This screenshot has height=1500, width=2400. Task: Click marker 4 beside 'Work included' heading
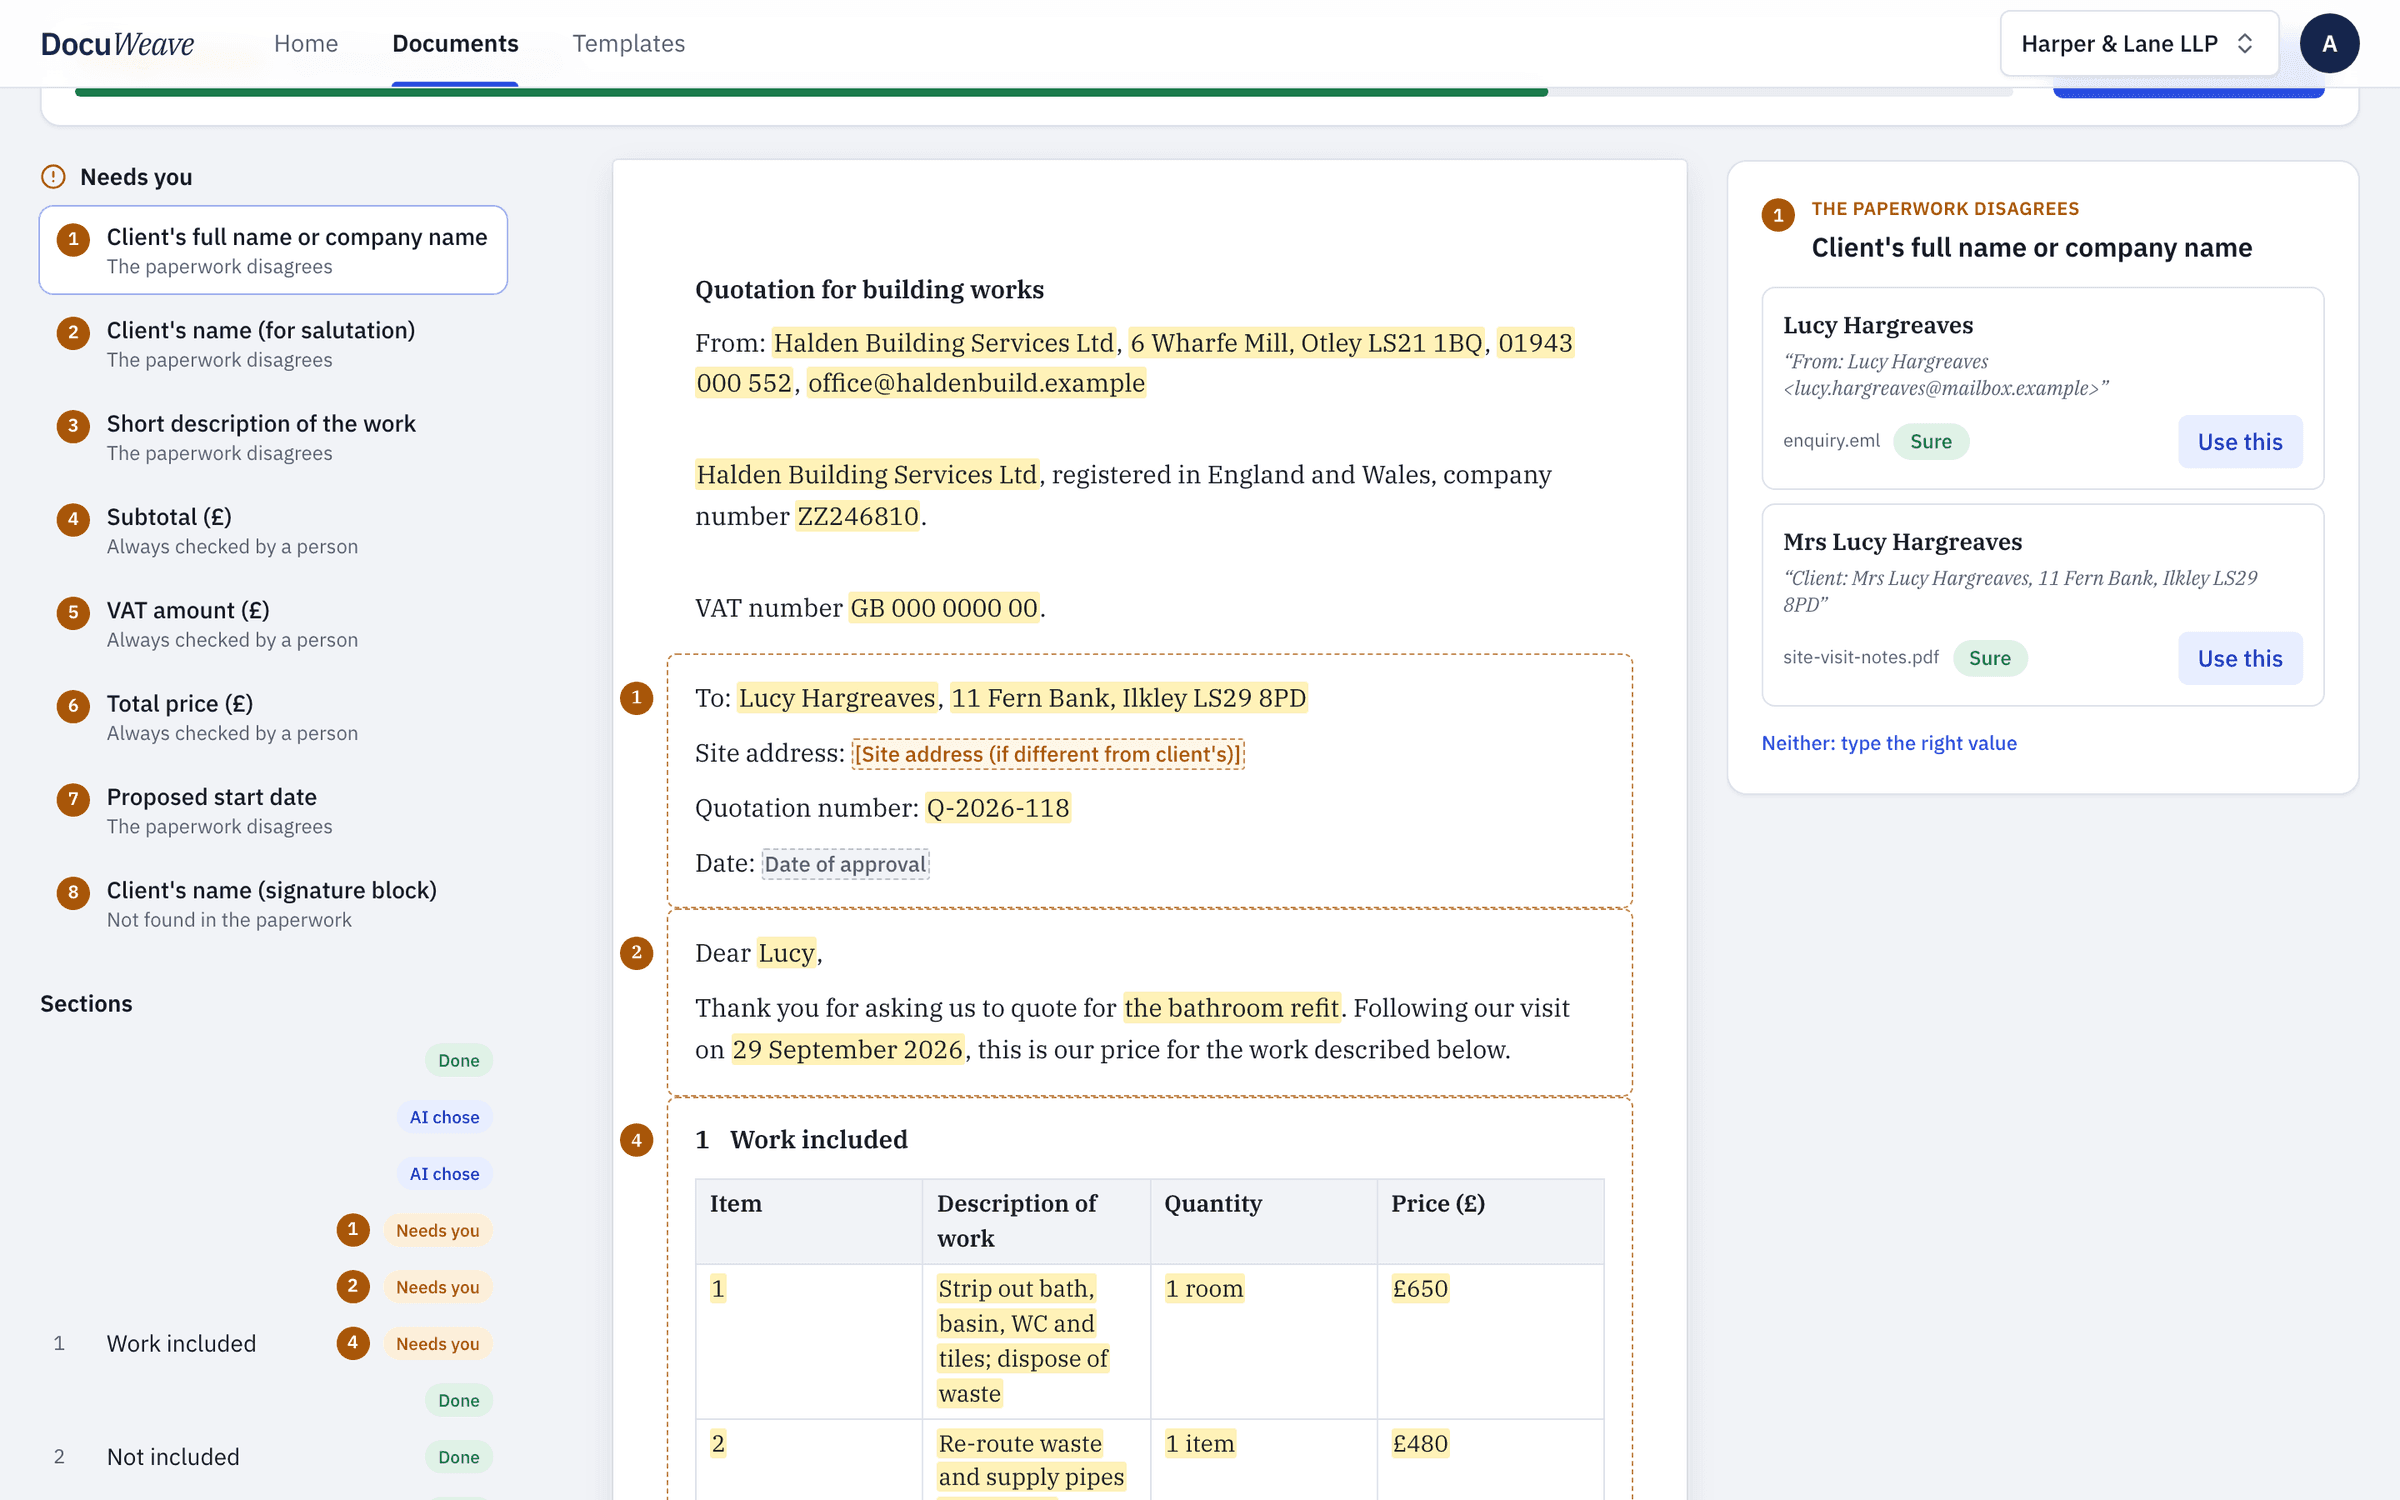point(637,1139)
